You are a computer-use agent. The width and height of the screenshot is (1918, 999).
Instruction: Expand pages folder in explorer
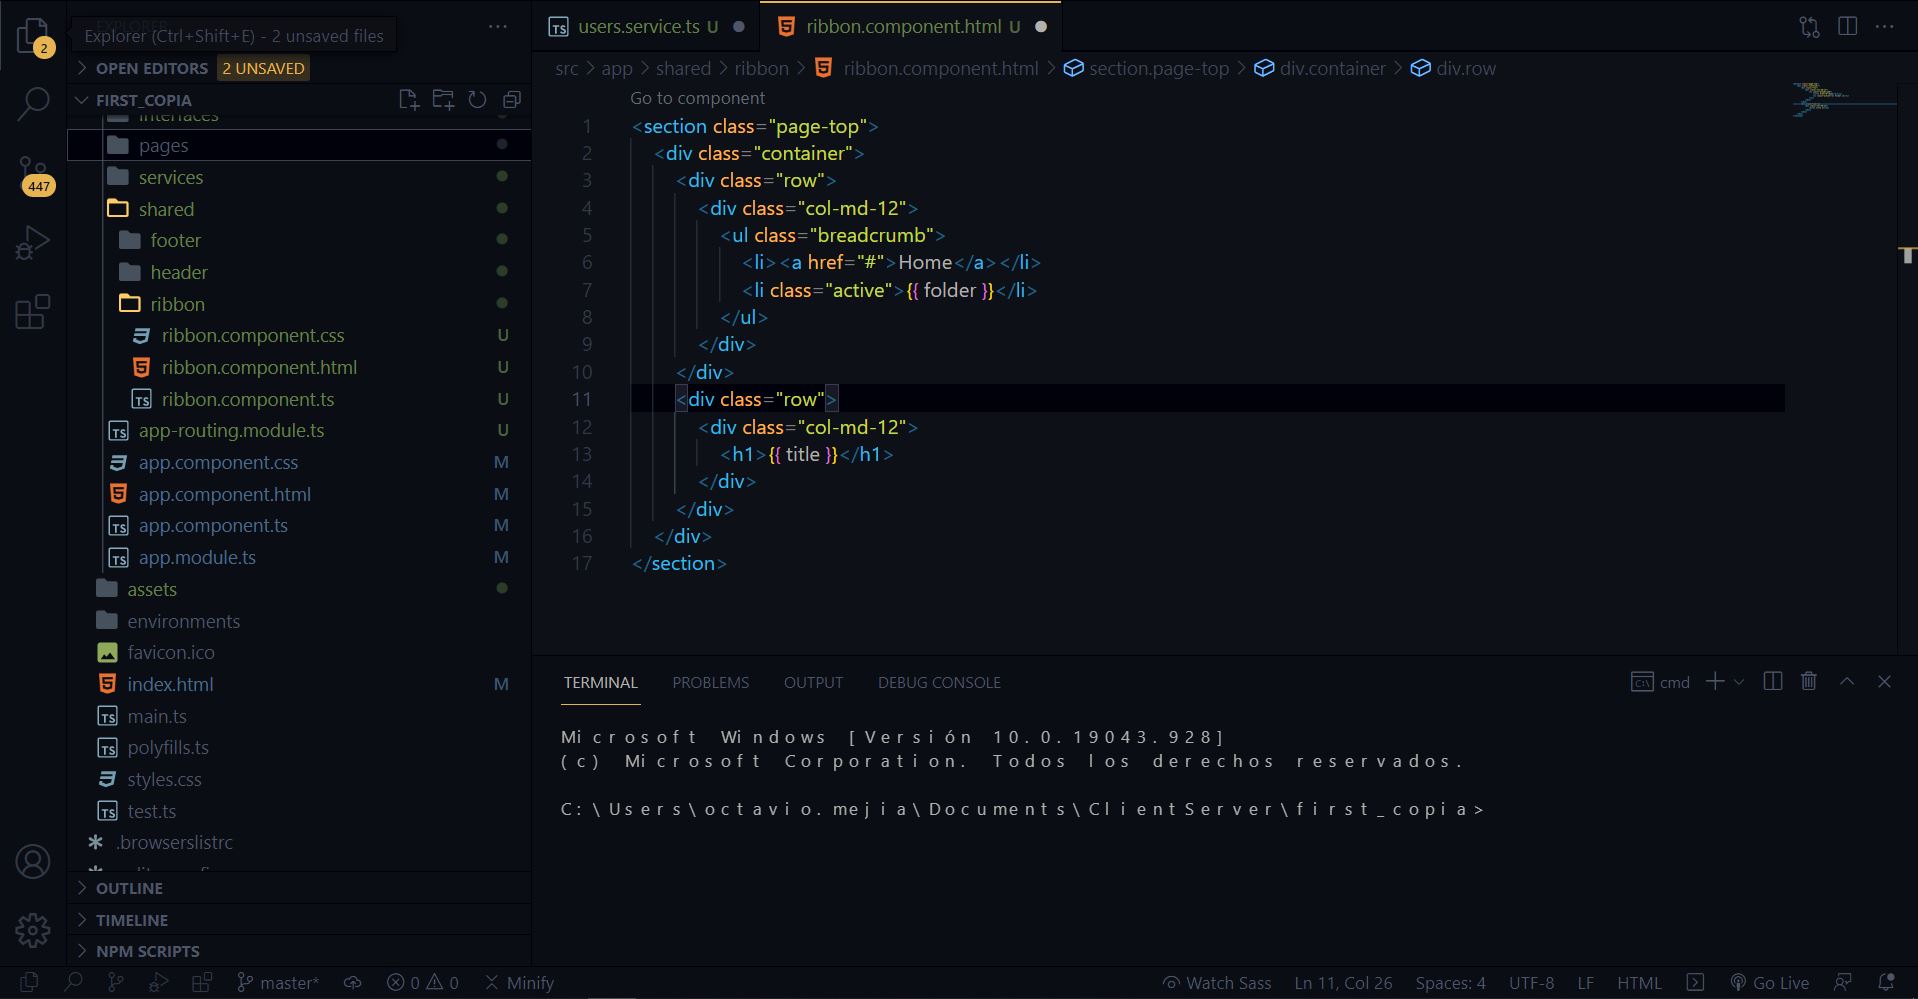click(299, 145)
